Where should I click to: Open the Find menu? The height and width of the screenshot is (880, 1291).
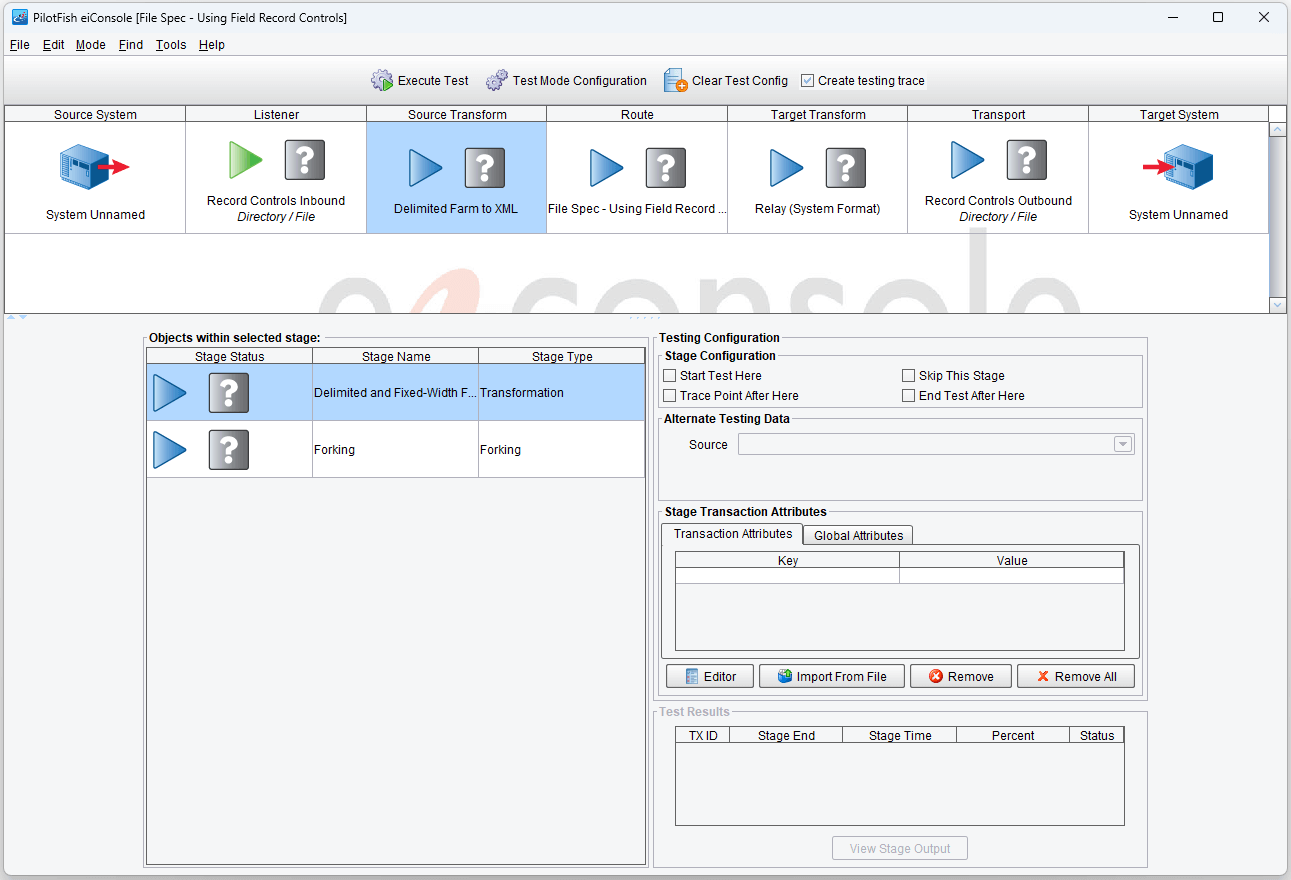[x=131, y=45]
